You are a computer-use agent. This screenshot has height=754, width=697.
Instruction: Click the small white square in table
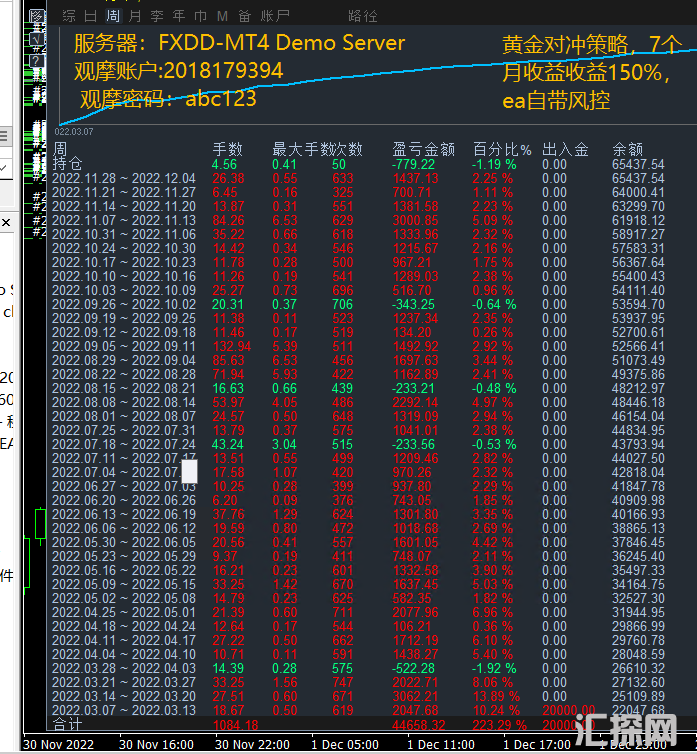point(189,470)
